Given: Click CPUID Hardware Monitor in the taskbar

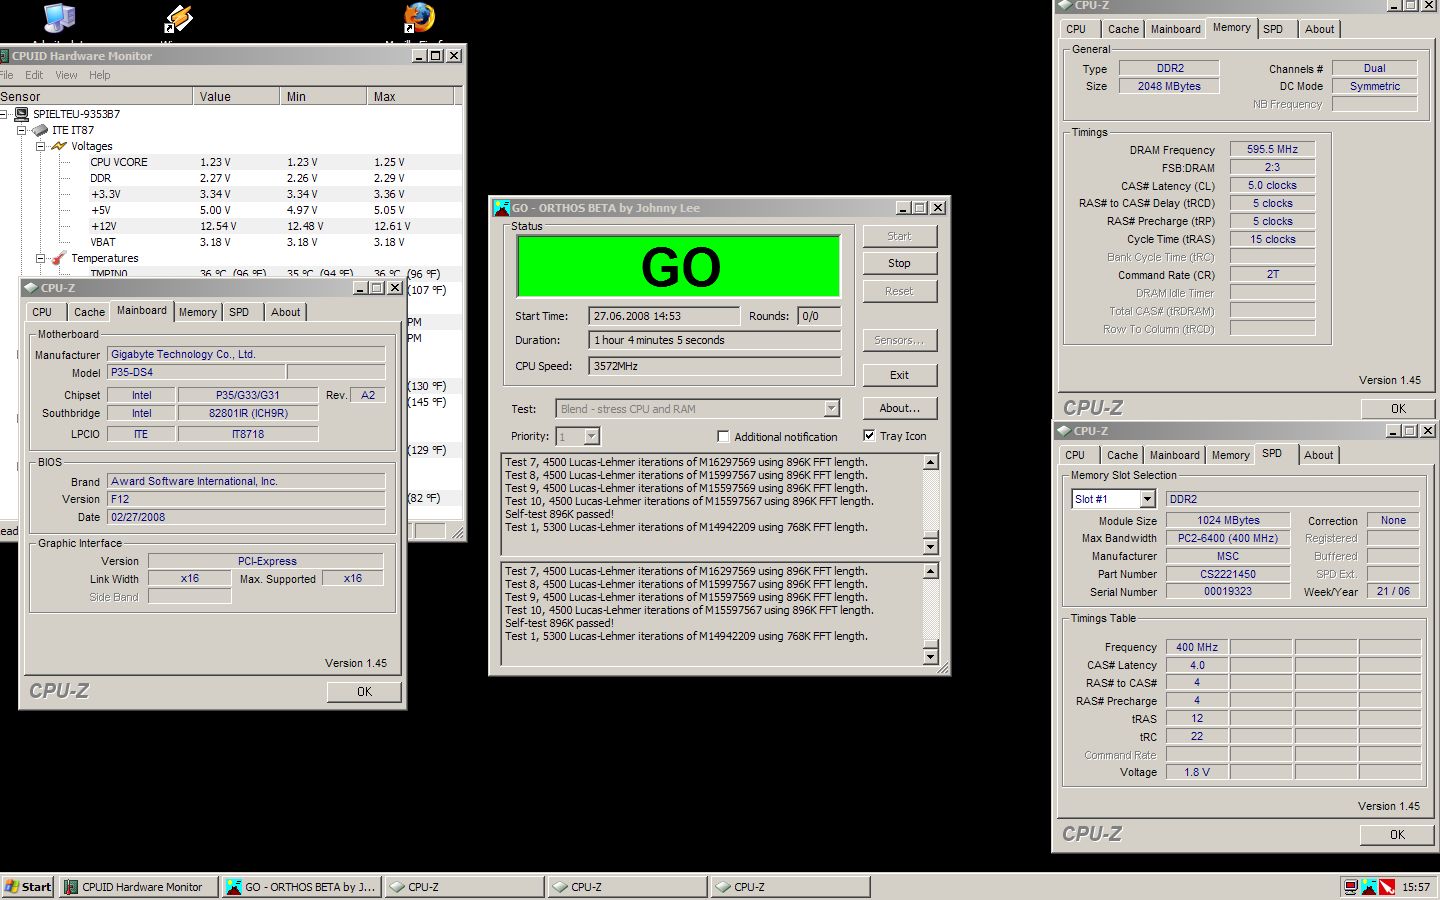Looking at the screenshot, I should 139,887.
